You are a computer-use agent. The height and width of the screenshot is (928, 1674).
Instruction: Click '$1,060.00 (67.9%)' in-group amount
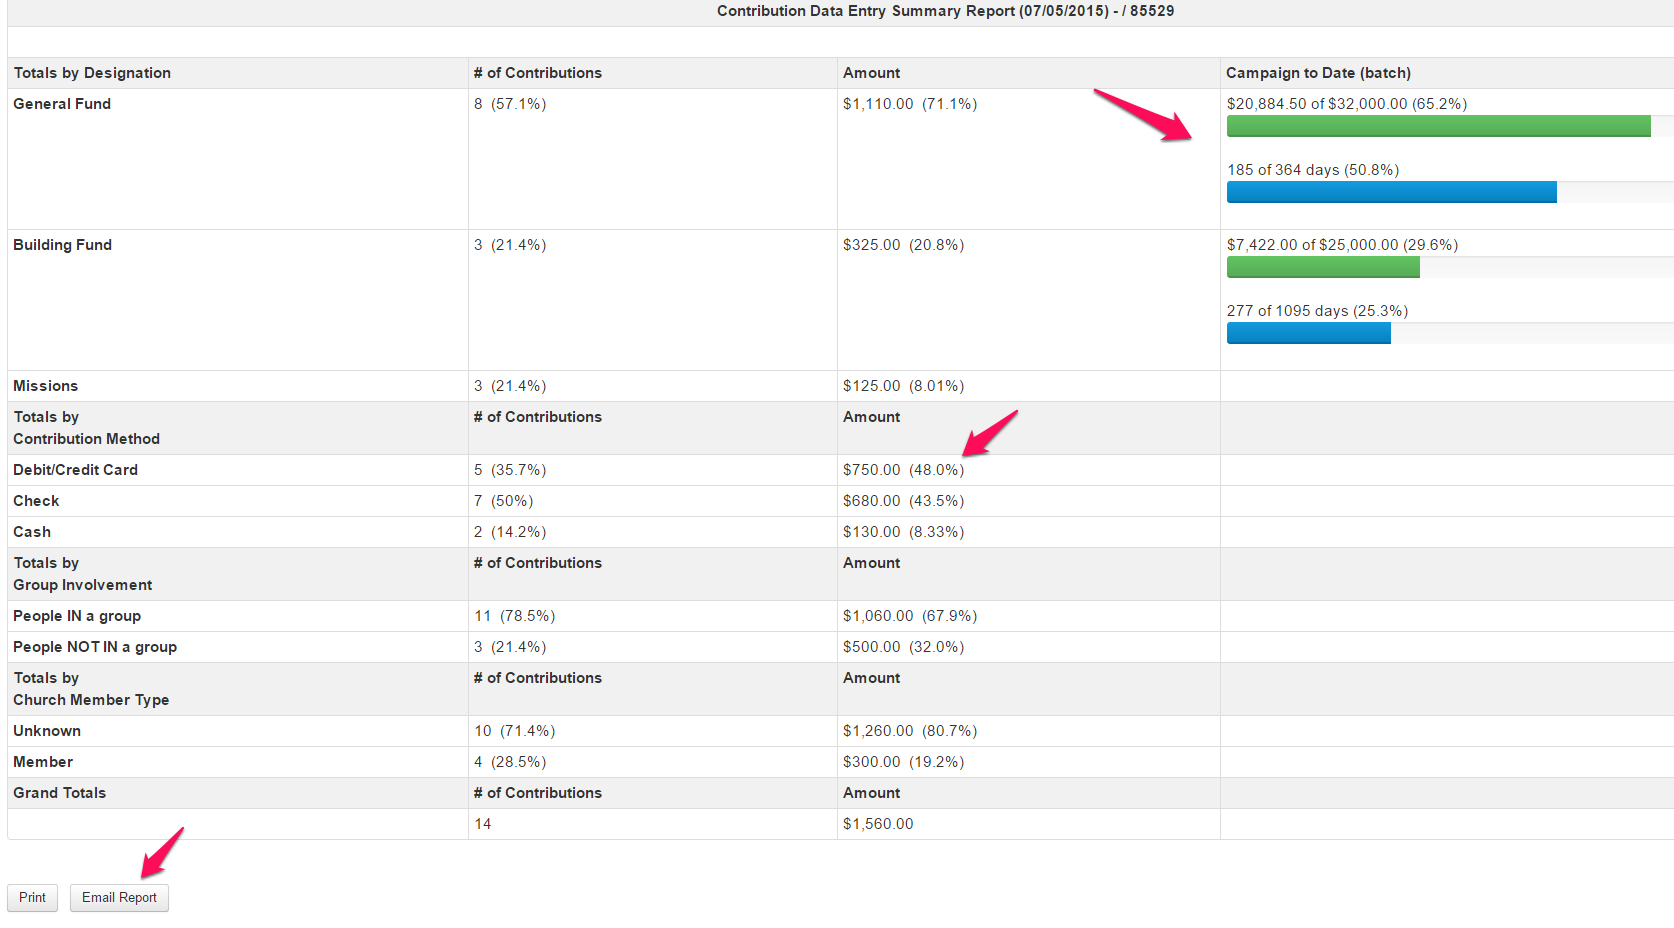click(x=910, y=616)
